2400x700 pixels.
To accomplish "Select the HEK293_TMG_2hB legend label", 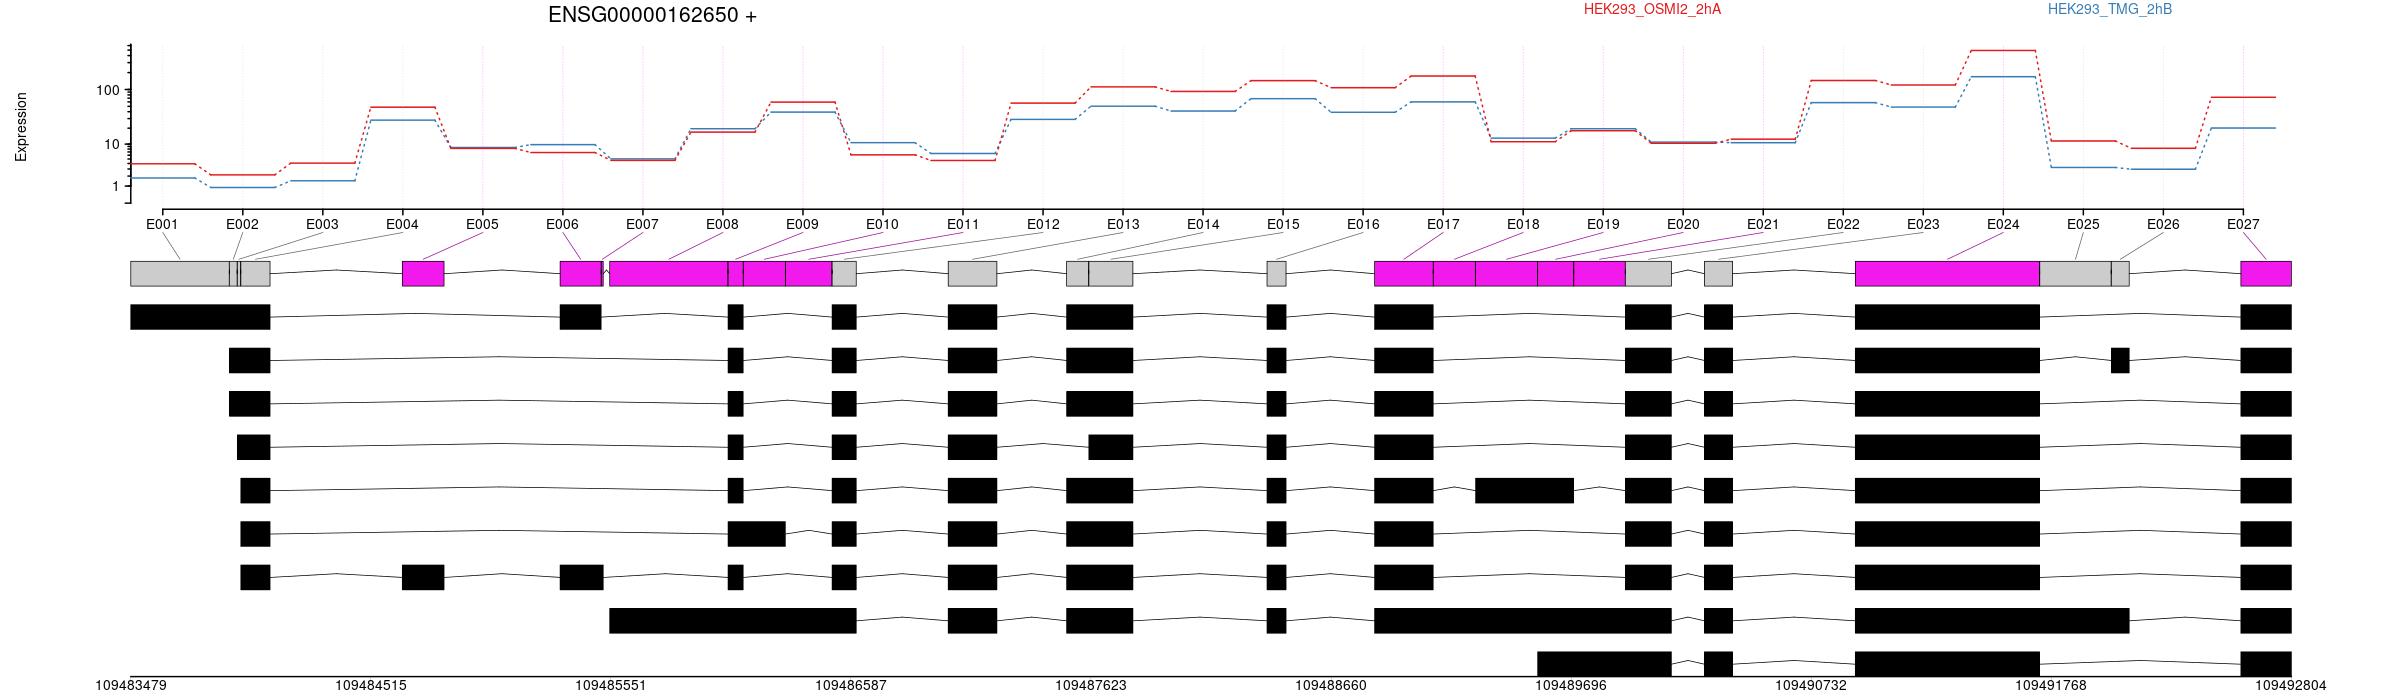I will click(2109, 9).
